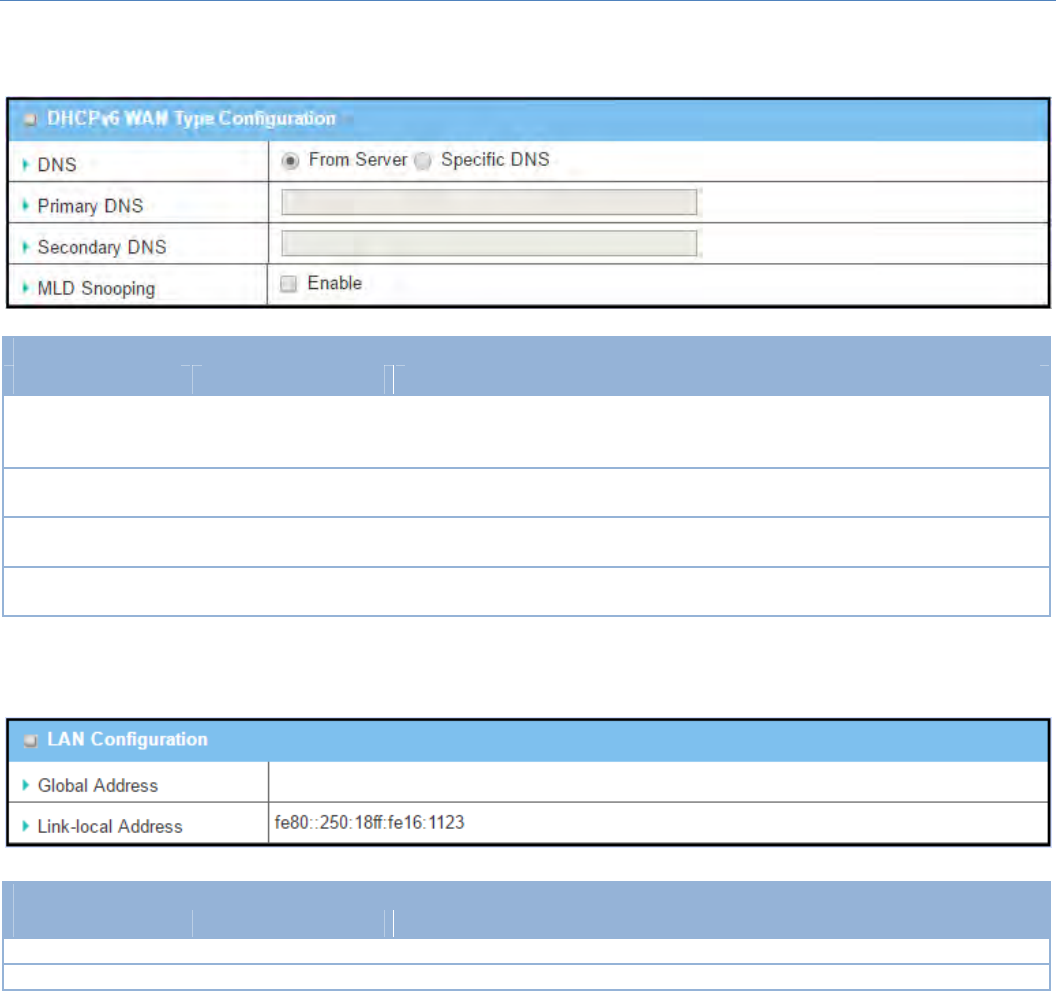Viewport: 1056px width, 991px height.
Task: Select the From Server DNS radio button
Action: tap(290, 161)
